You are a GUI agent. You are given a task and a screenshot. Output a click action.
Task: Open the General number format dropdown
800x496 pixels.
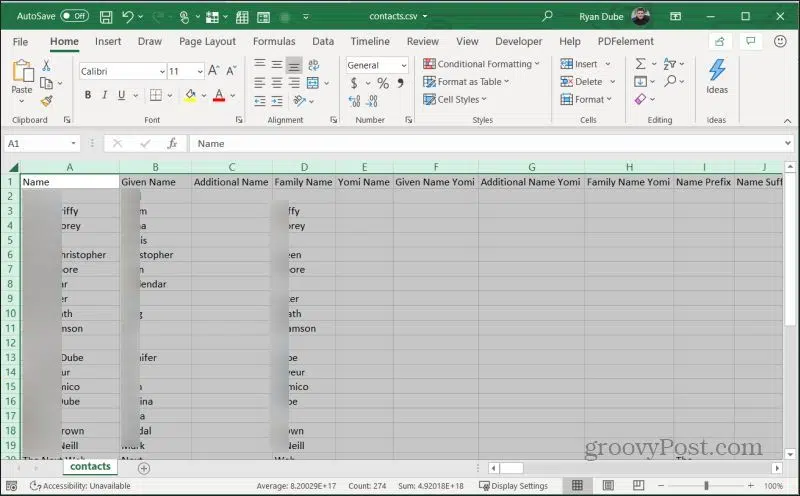(404, 65)
